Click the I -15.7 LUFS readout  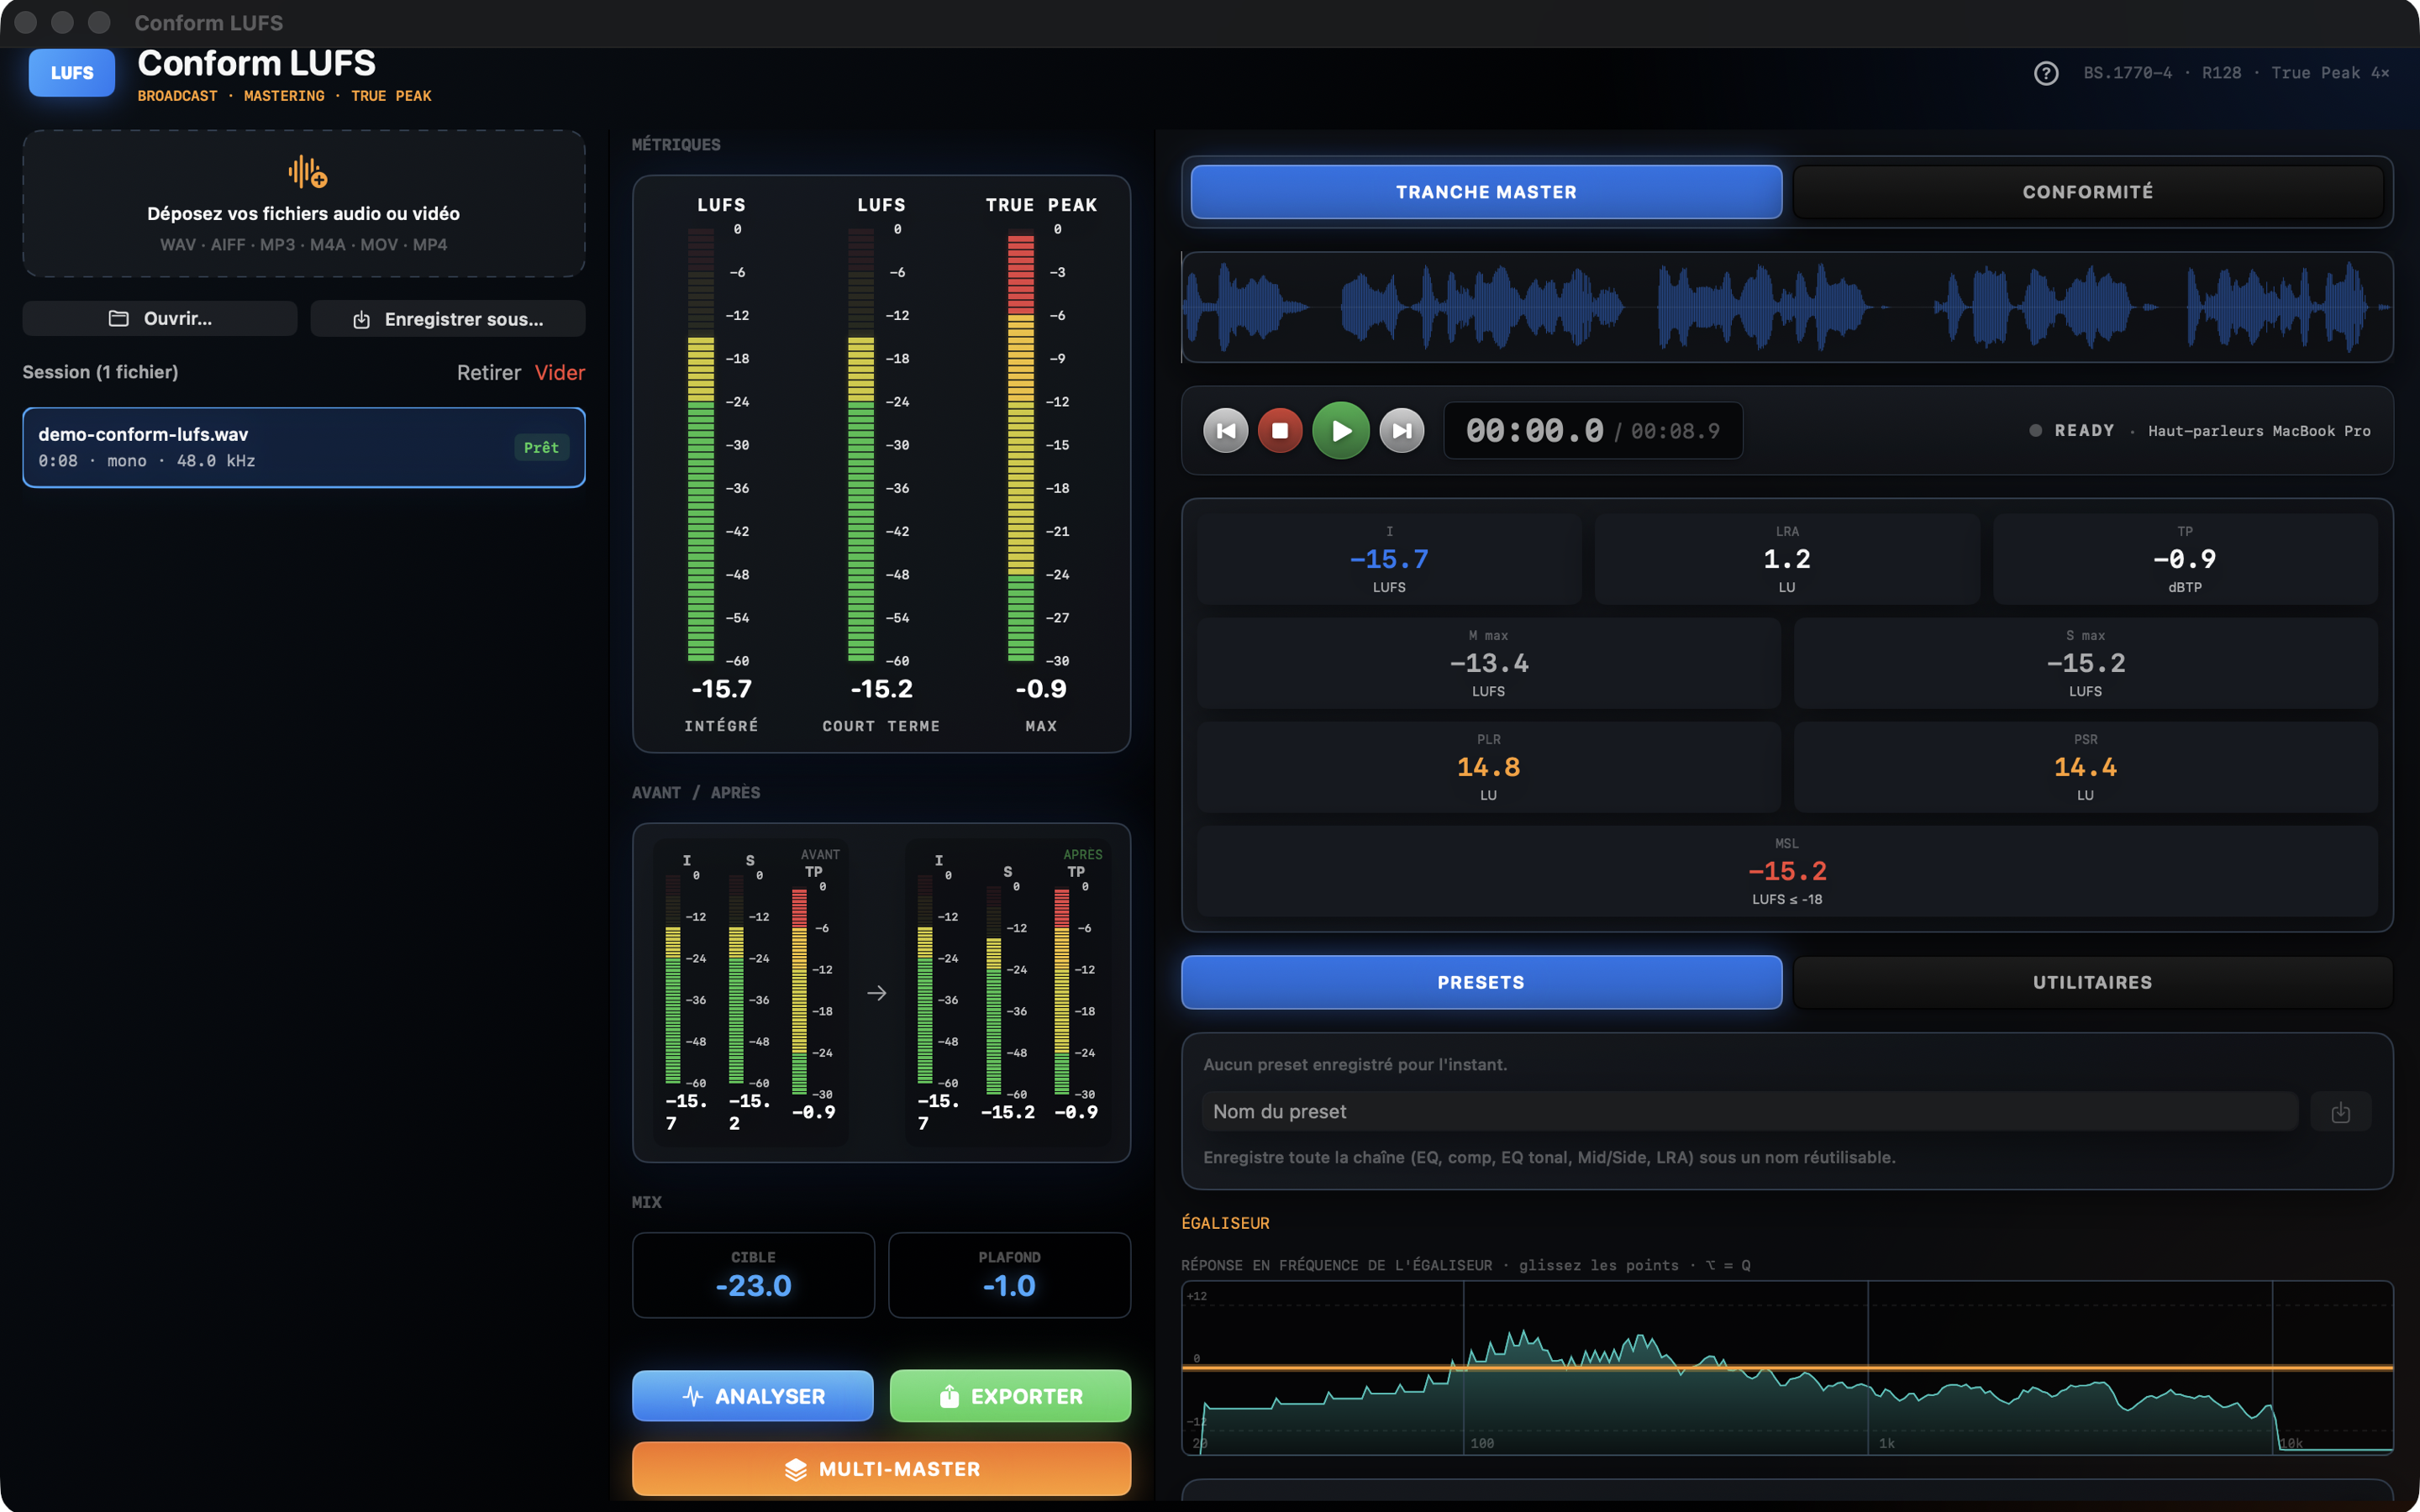coord(1389,559)
